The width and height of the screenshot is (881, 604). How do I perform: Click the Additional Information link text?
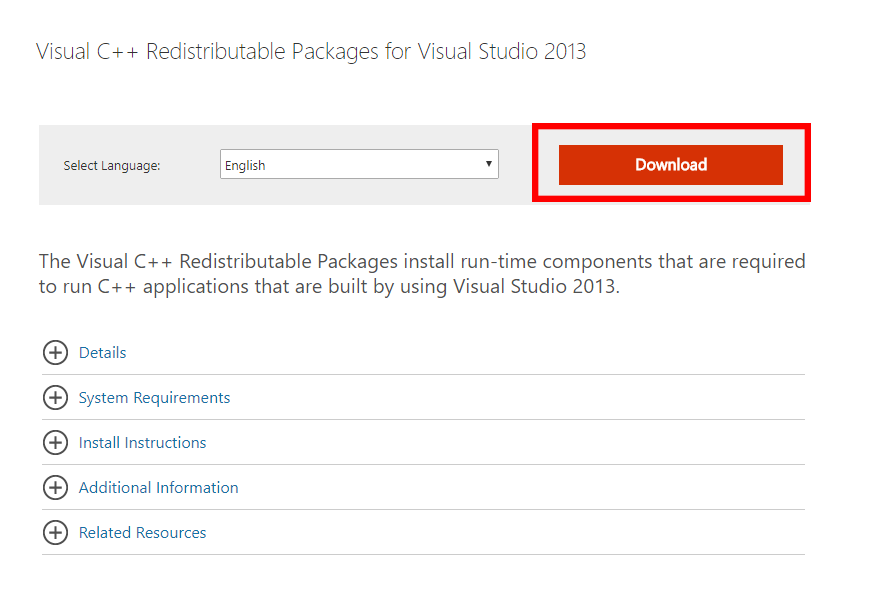coord(158,488)
